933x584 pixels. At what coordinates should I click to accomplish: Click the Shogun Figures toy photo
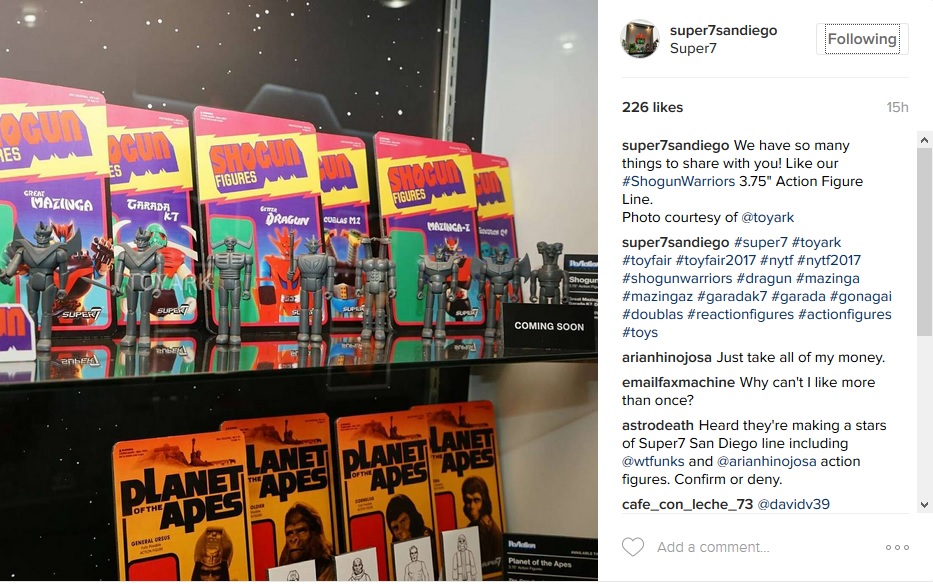299,291
